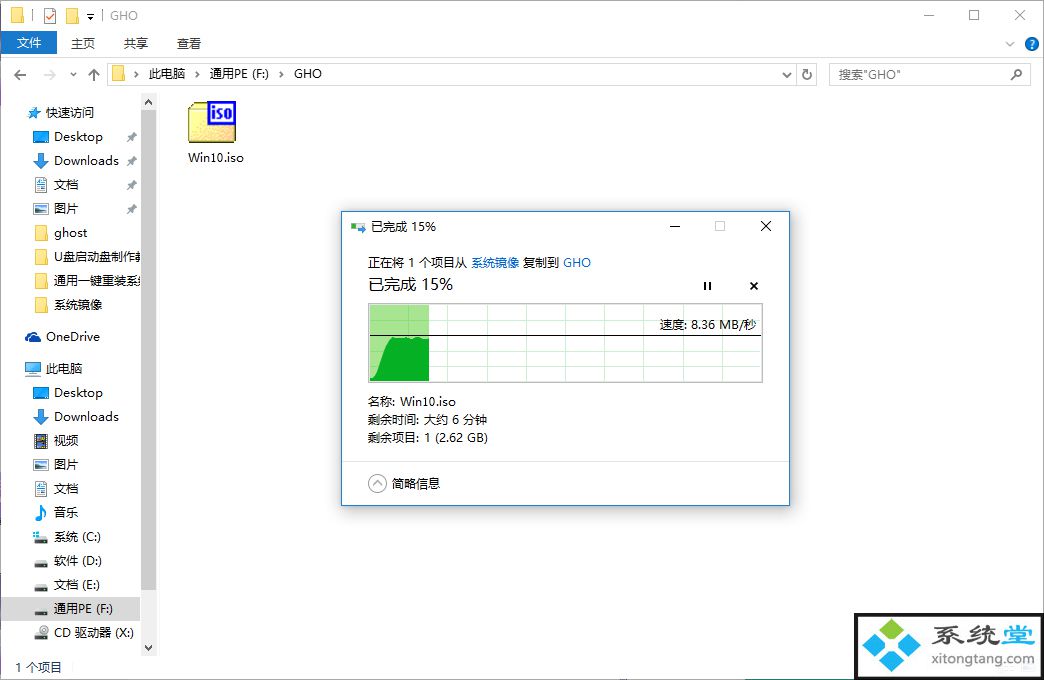The image size is (1044, 680).
Task: Open the Win10.iso file icon
Action: pos(212,122)
